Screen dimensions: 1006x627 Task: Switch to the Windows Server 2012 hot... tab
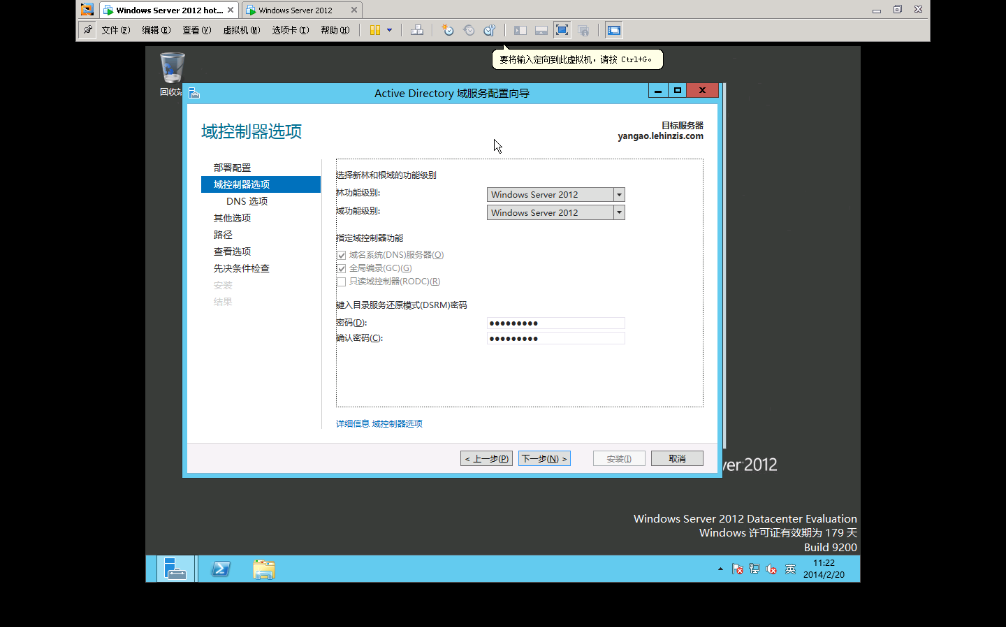pyautogui.click(x=169, y=10)
